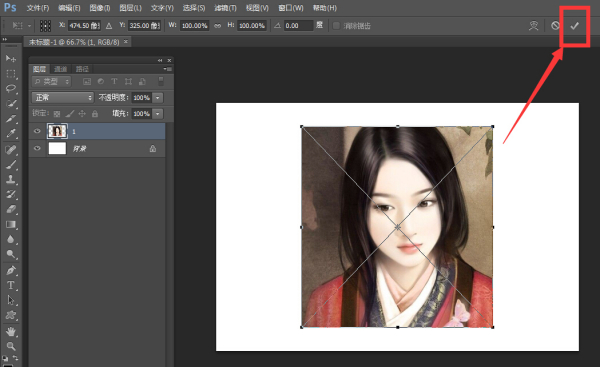The image size is (600, 367).
Task: Hide layer 1 using its eye icon
Action: point(37,131)
